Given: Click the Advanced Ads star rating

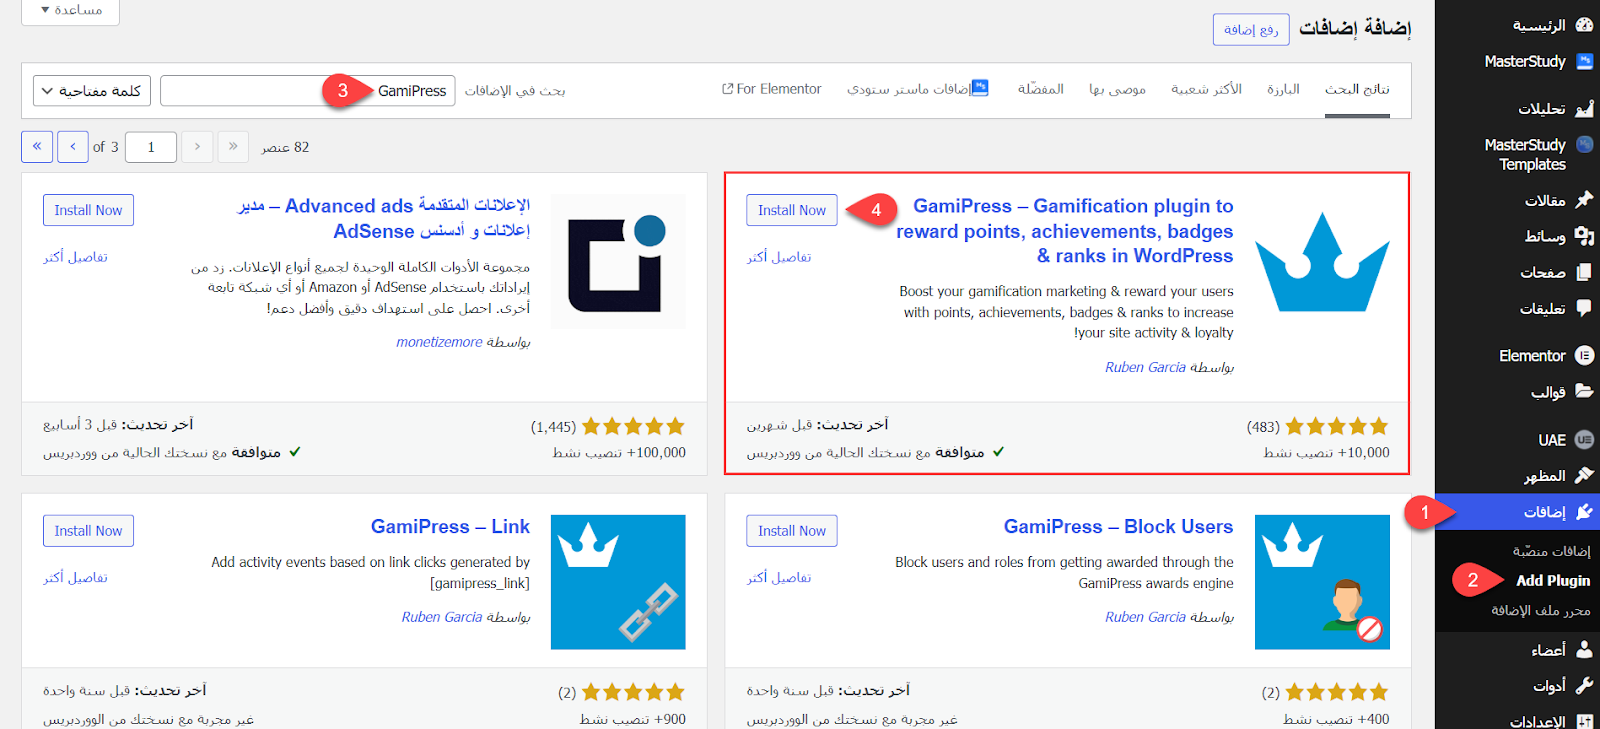Looking at the screenshot, I should click(633, 427).
